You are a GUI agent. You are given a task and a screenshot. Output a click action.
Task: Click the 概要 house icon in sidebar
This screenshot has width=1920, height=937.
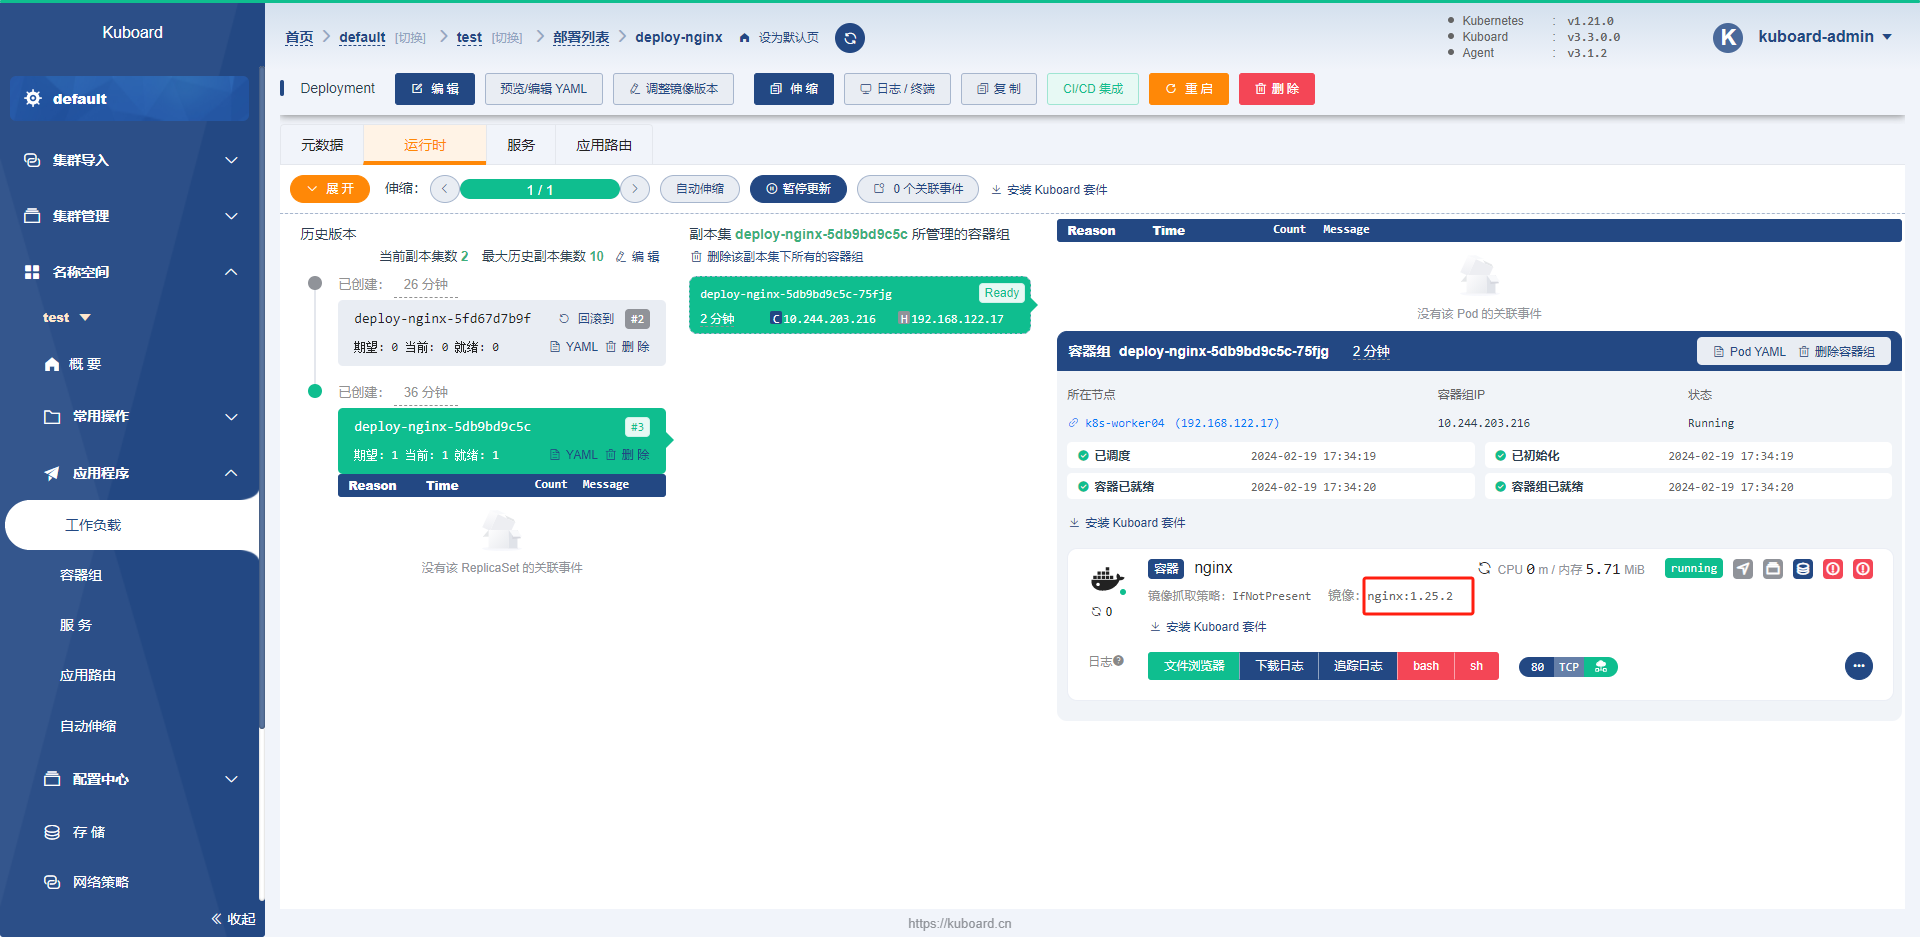click(x=52, y=364)
